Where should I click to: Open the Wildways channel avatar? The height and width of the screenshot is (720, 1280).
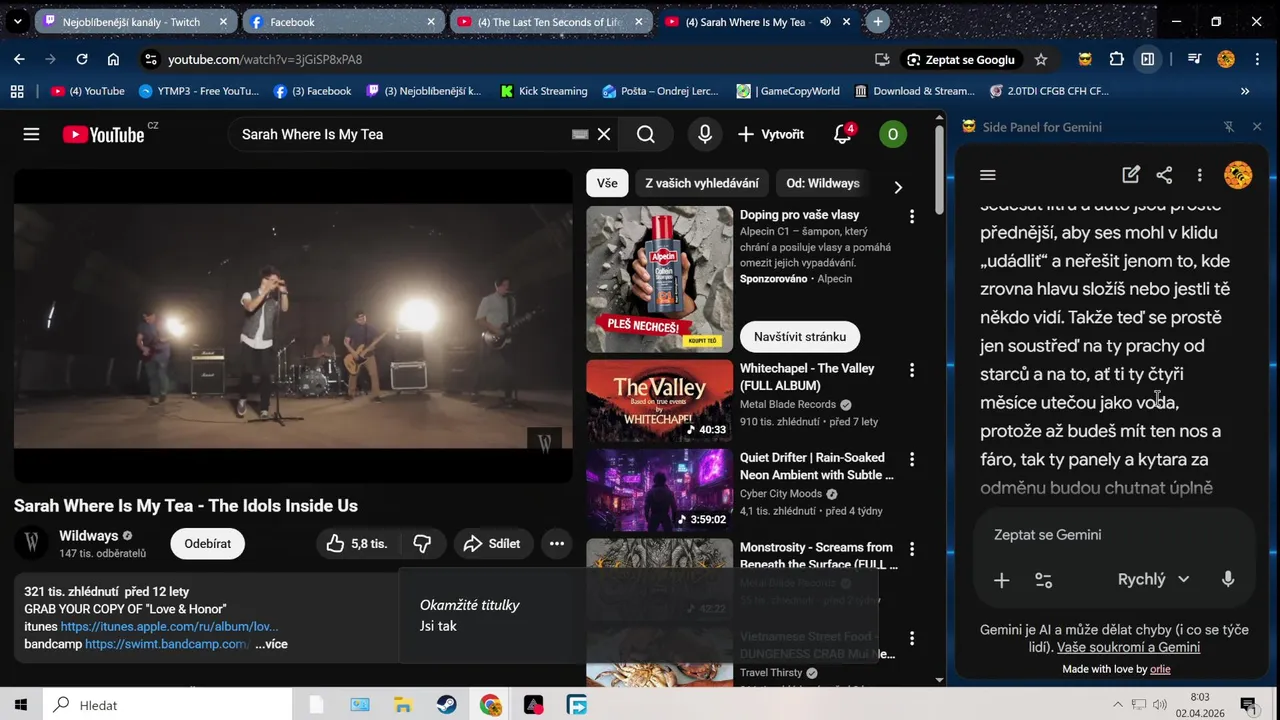(x=32, y=543)
